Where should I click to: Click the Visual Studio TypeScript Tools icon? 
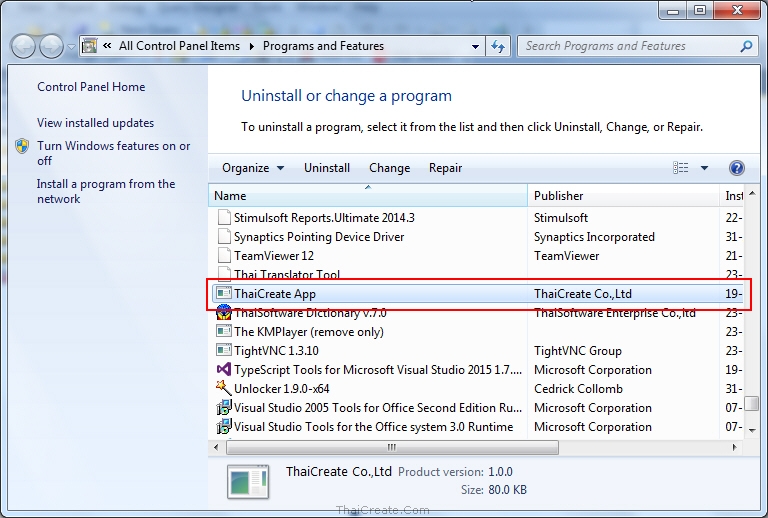click(224, 369)
